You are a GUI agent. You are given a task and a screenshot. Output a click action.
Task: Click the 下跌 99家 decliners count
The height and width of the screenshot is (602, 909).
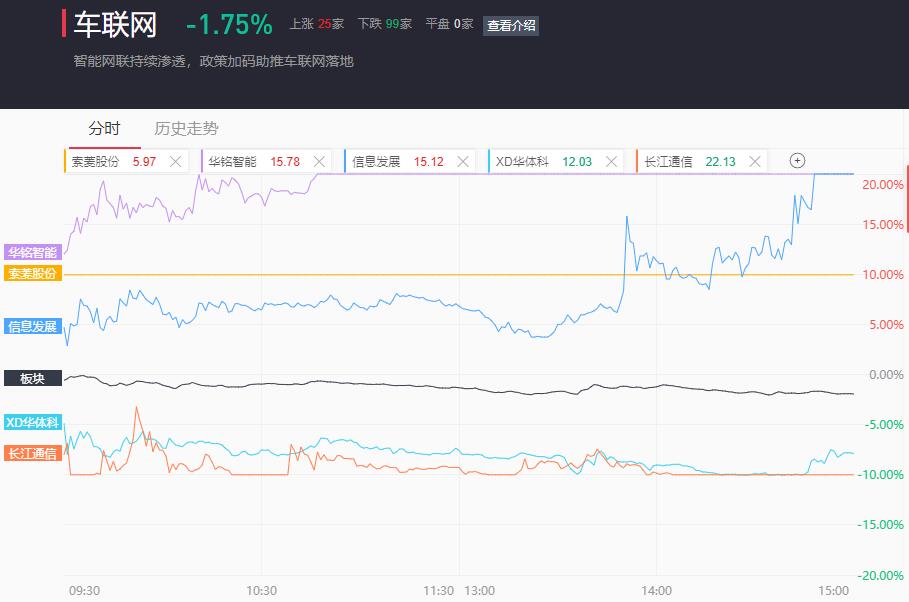(384, 24)
